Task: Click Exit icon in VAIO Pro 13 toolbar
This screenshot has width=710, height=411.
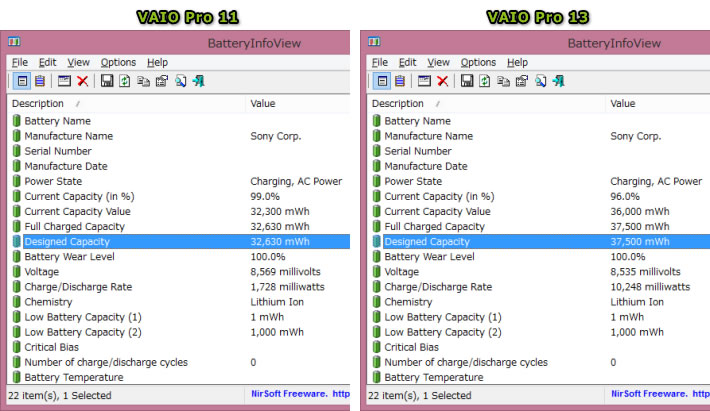Action: tap(558, 81)
